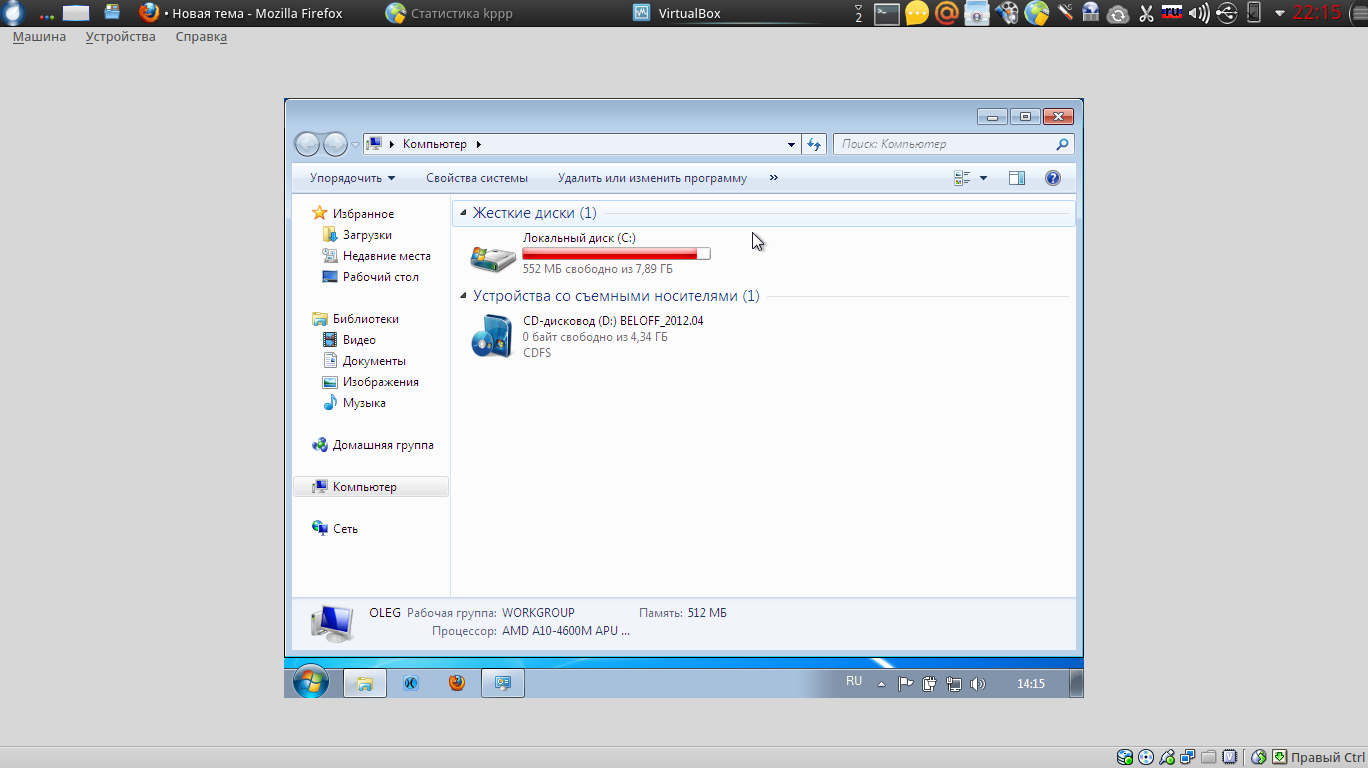1368x768 pixels.
Task: Open VirtualBox Устройства menu
Action: pos(120,37)
